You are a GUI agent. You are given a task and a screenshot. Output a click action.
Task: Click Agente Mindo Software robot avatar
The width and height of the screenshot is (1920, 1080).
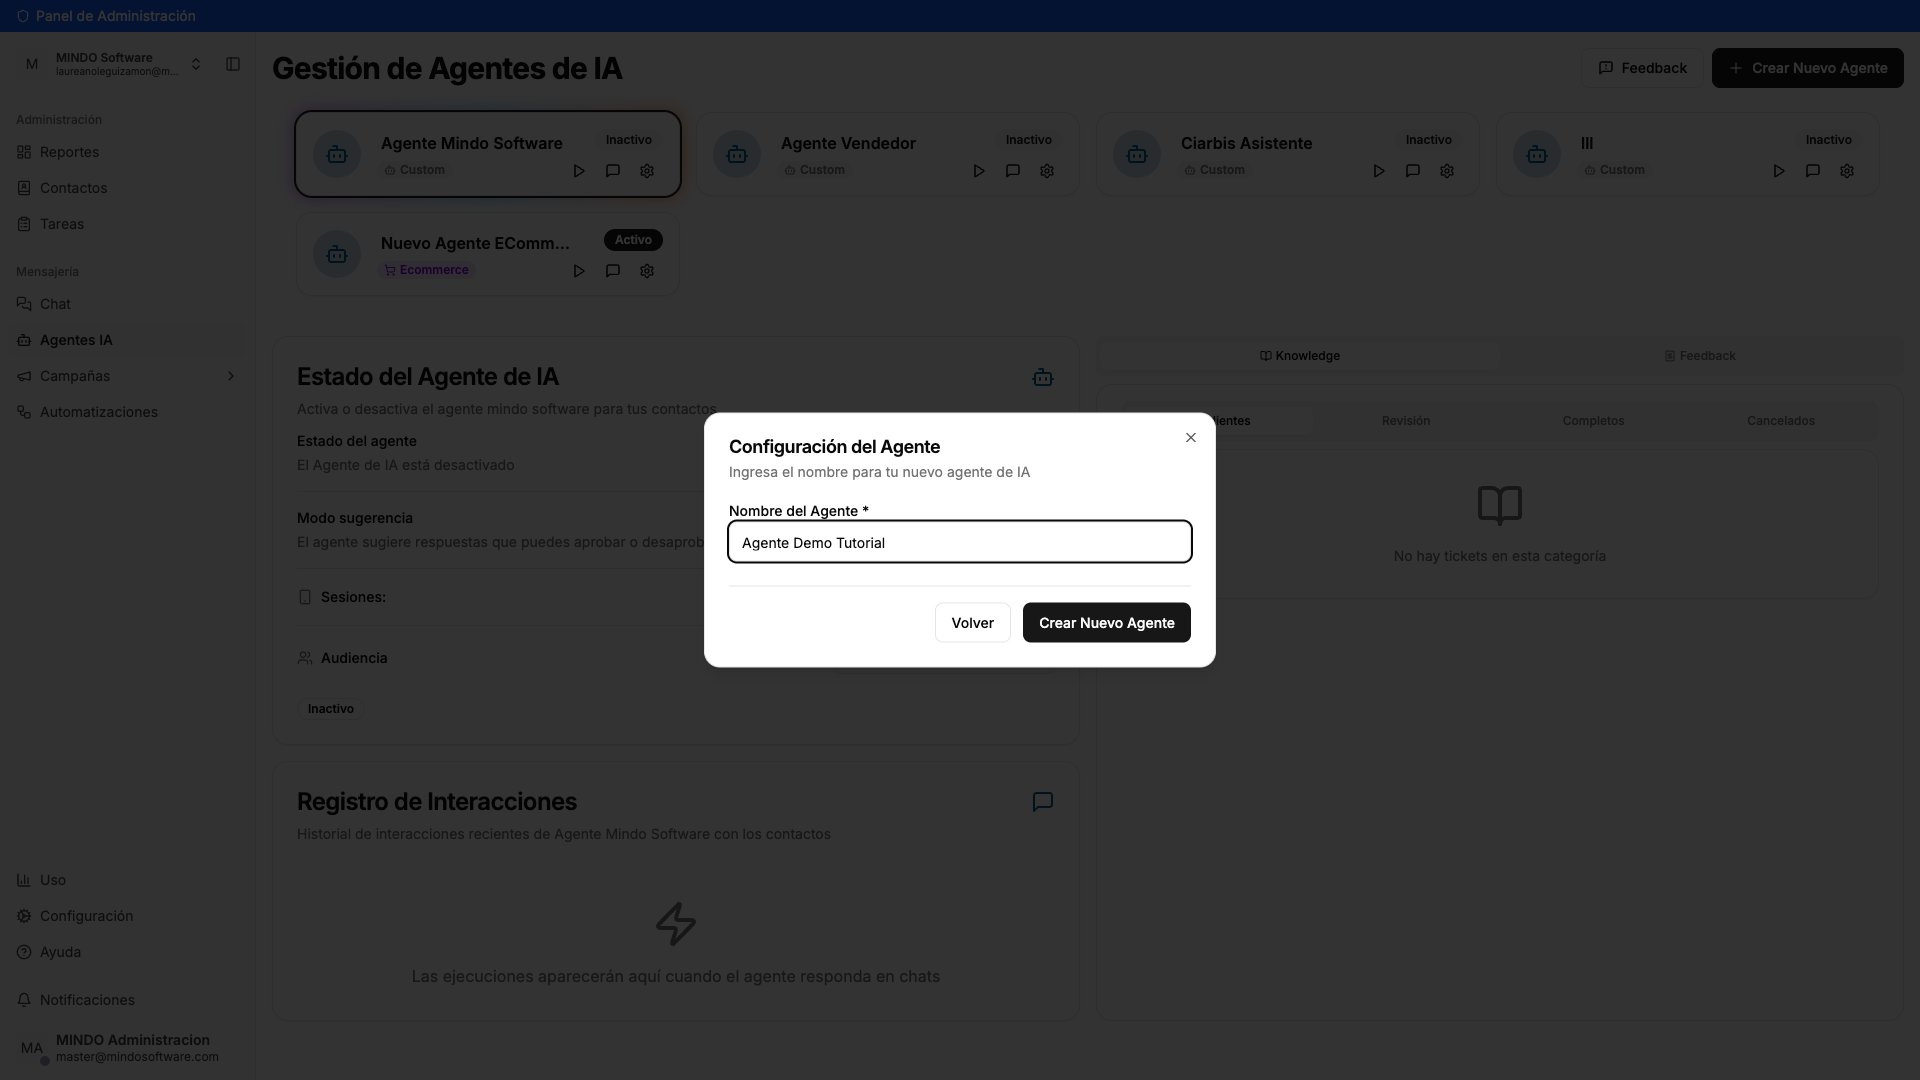coord(337,154)
